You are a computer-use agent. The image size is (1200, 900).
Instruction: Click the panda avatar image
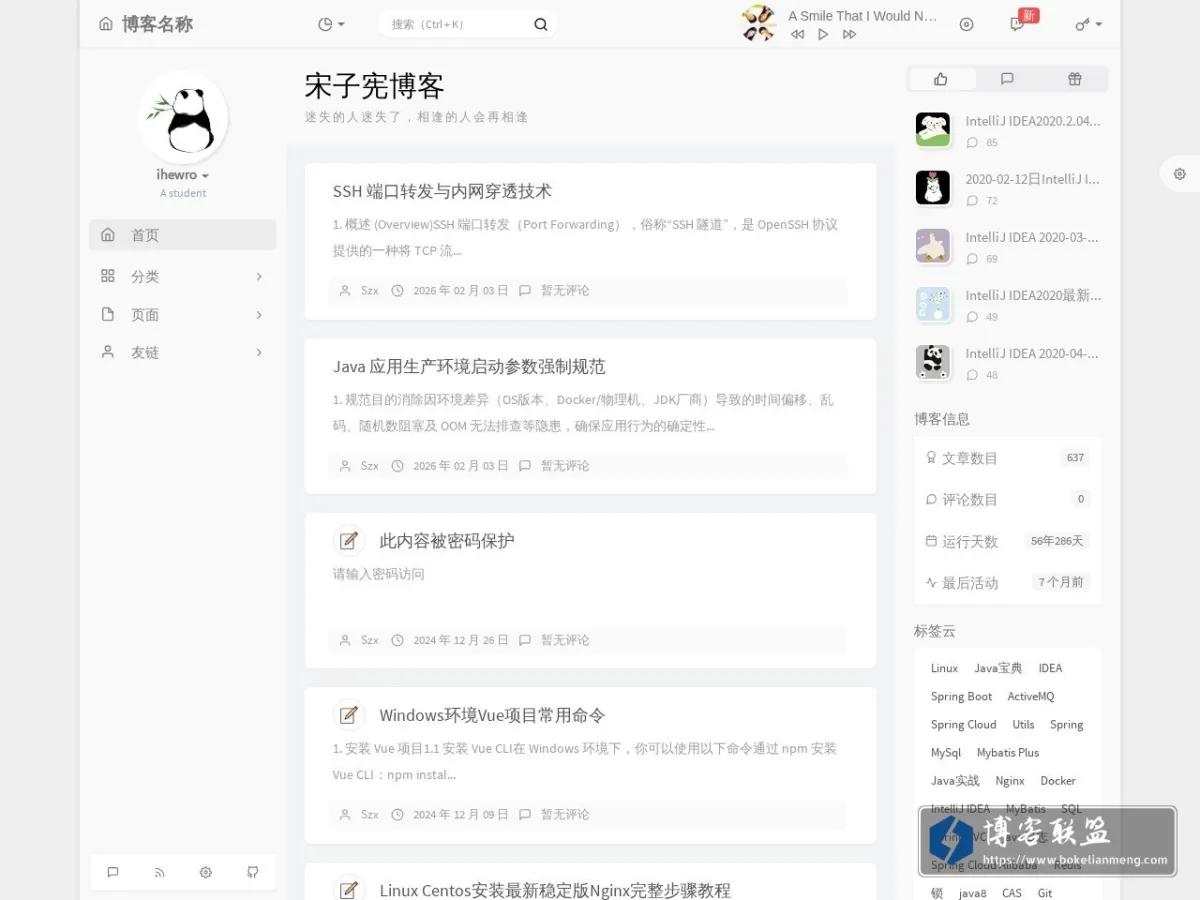[x=183, y=117]
